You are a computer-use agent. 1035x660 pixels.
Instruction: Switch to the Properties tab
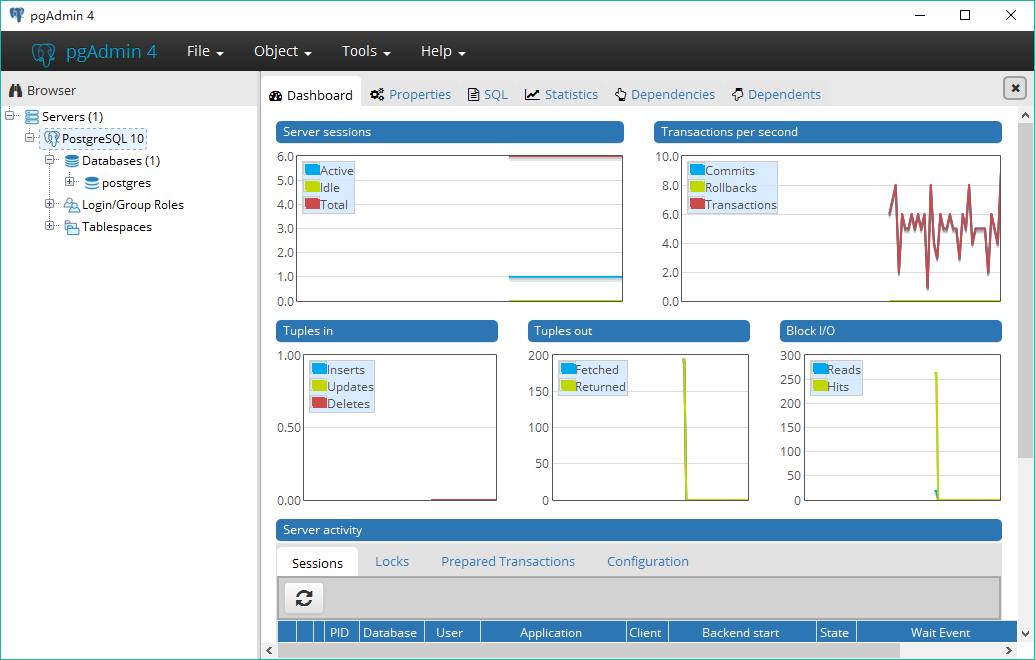click(411, 94)
